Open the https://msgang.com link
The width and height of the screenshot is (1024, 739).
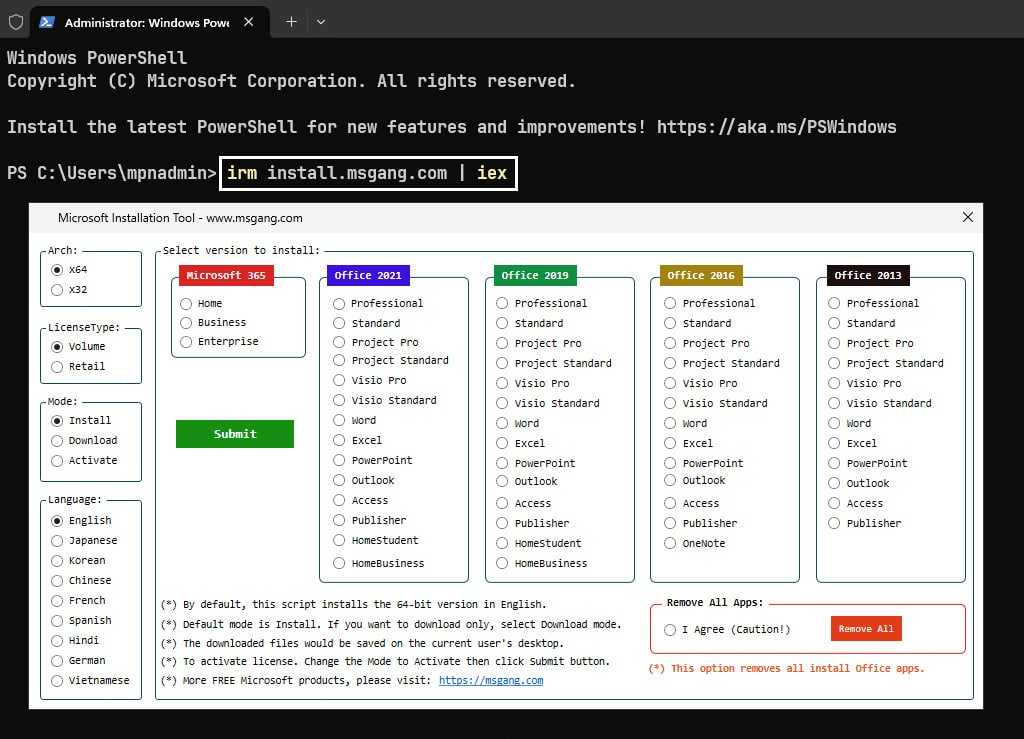491,680
